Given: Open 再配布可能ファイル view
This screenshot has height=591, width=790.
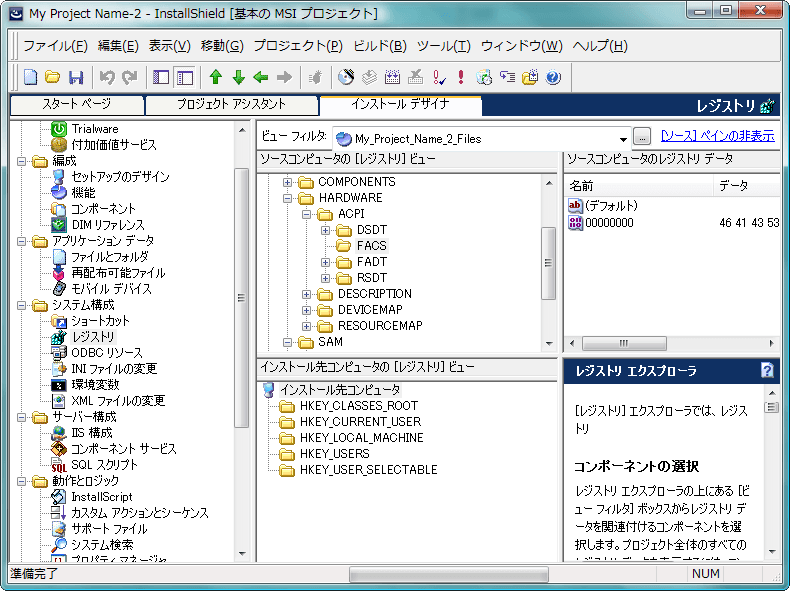Looking at the screenshot, I should (x=118, y=273).
